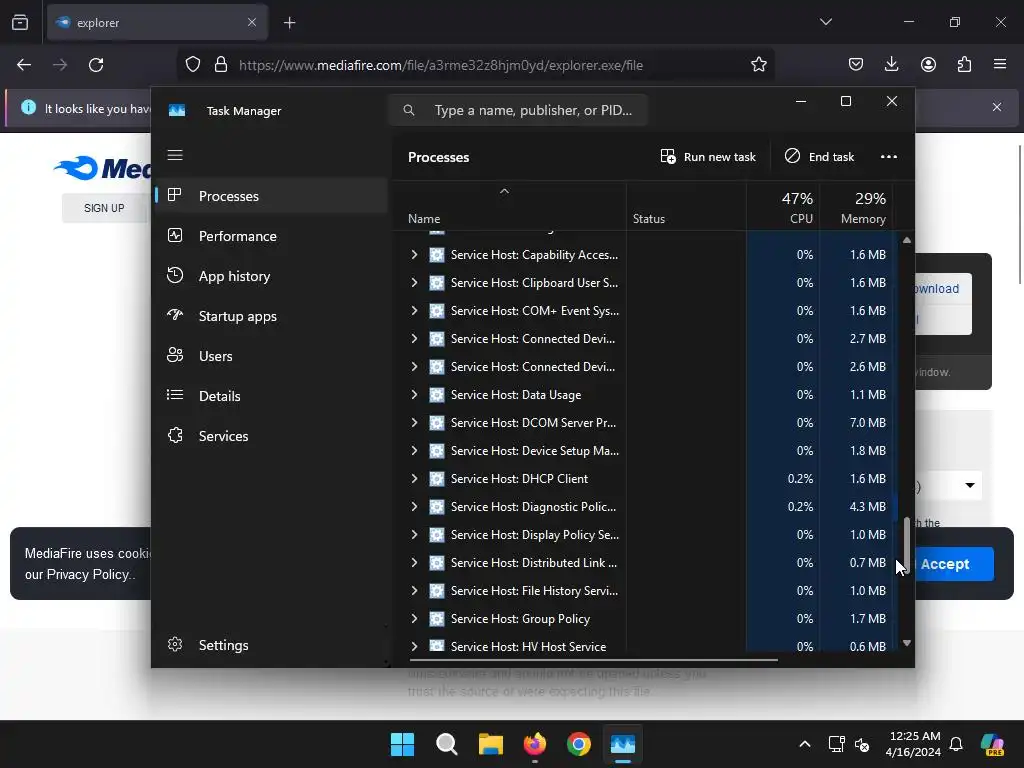Expand Service Host: Device Setup Manager
1024x768 pixels.
click(x=414, y=451)
